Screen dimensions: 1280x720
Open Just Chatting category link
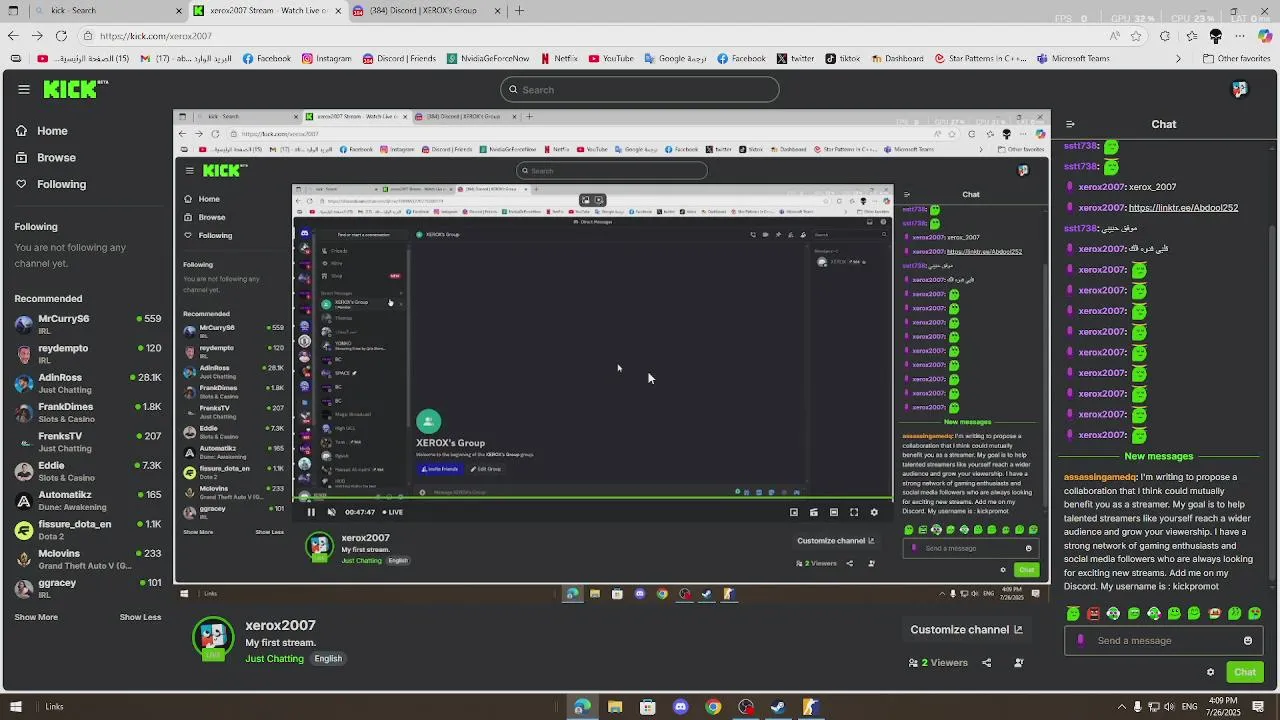pyautogui.click(x=274, y=659)
